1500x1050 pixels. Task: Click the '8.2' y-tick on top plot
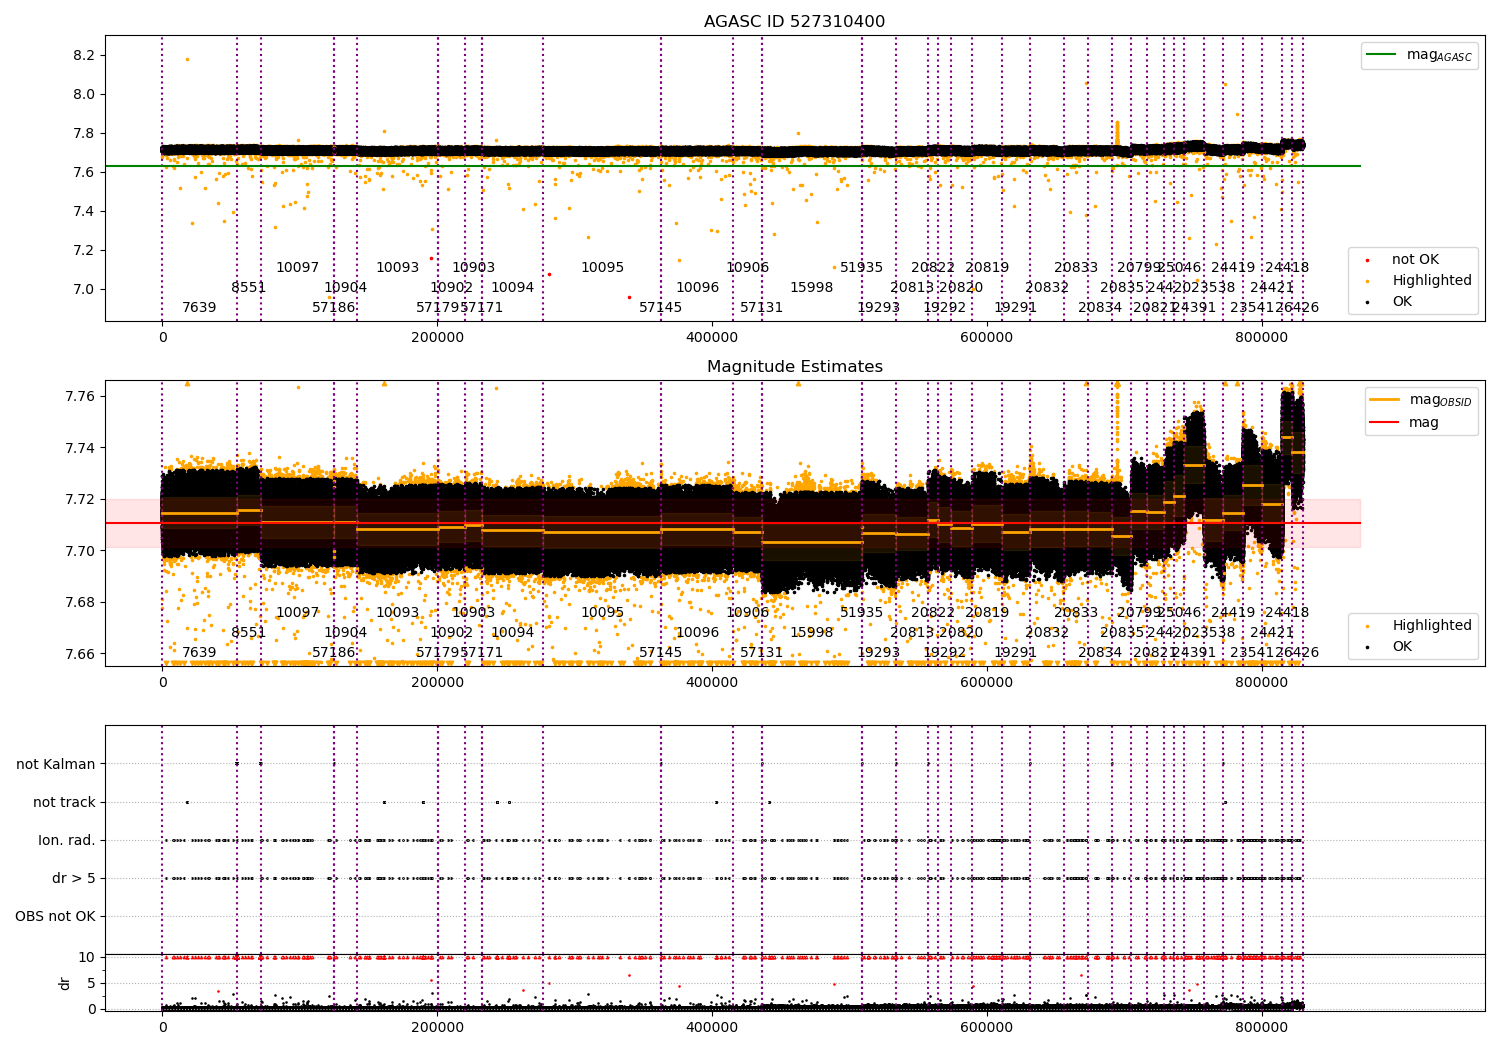point(84,55)
